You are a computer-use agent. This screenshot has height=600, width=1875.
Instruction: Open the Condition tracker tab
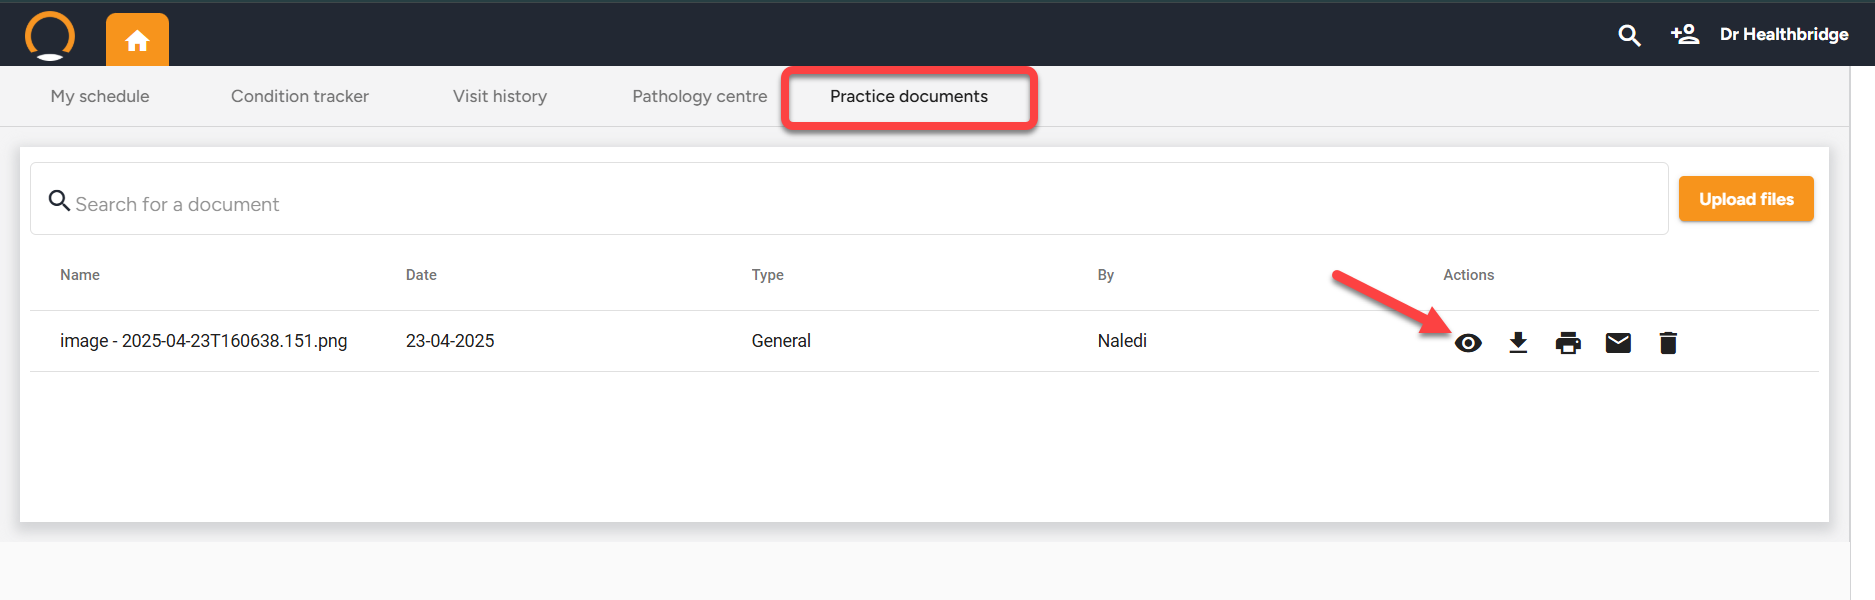pyautogui.click(x=300, y=96)
